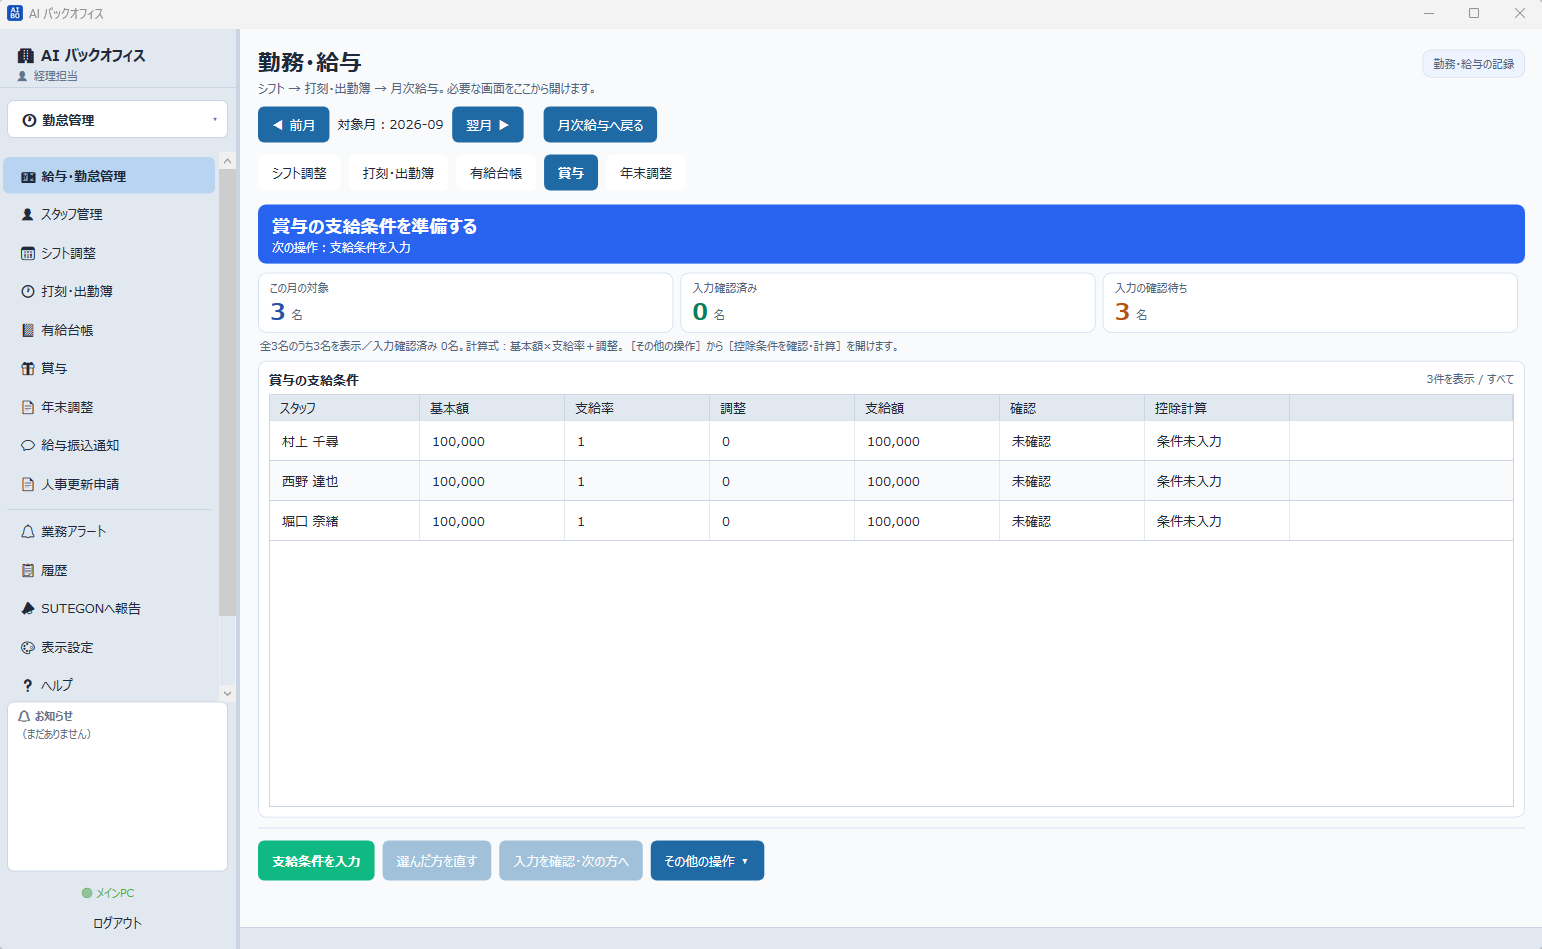The height and width of the screenshot is (949, 1542).
Task: Select the 年末調整 tab
Action: [x=646, y=173]
